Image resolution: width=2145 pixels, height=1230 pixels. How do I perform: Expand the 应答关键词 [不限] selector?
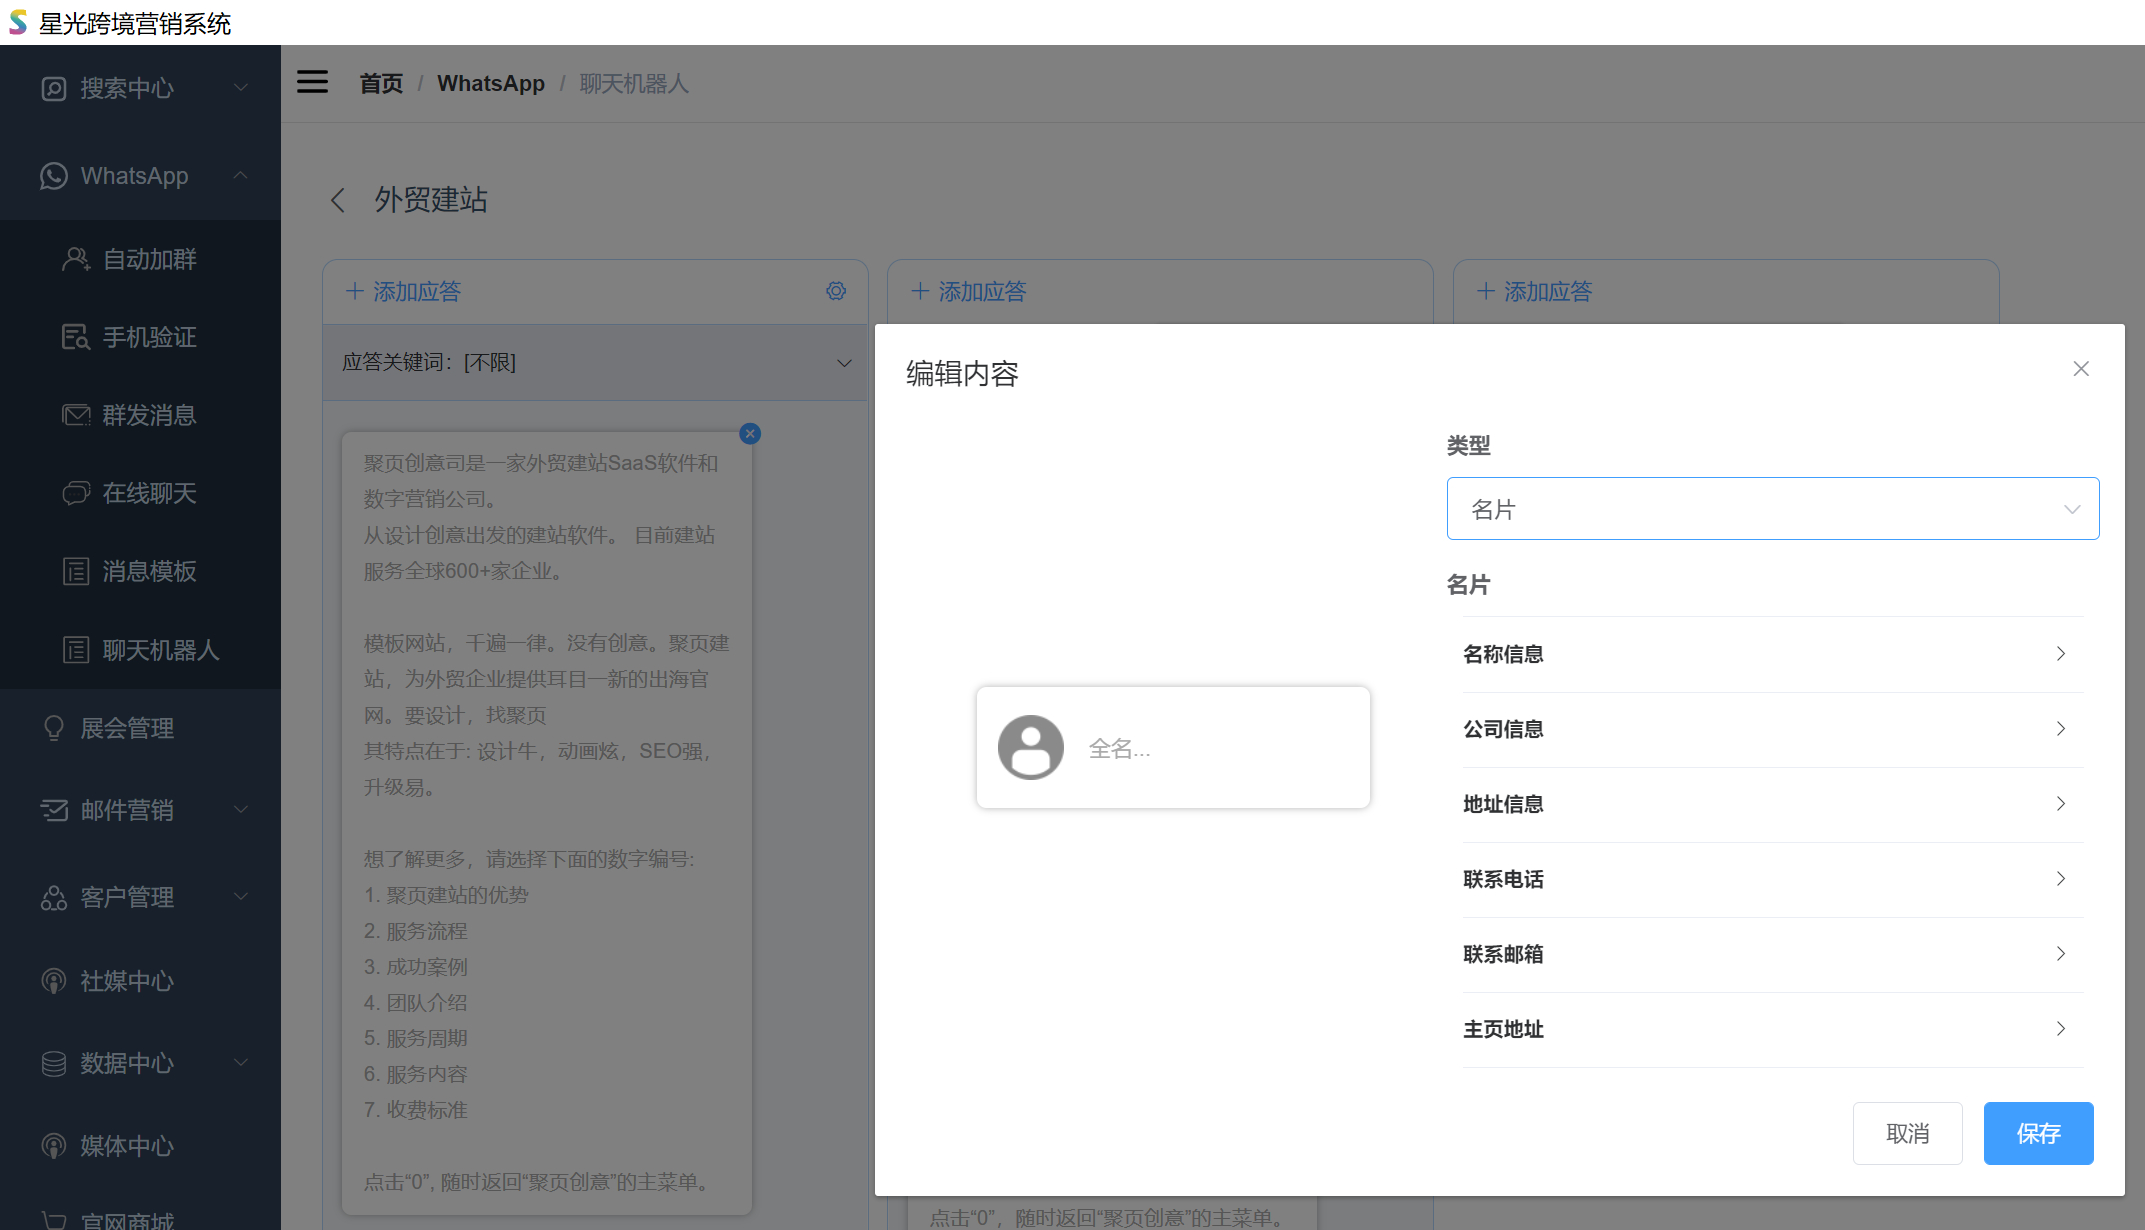595,363
